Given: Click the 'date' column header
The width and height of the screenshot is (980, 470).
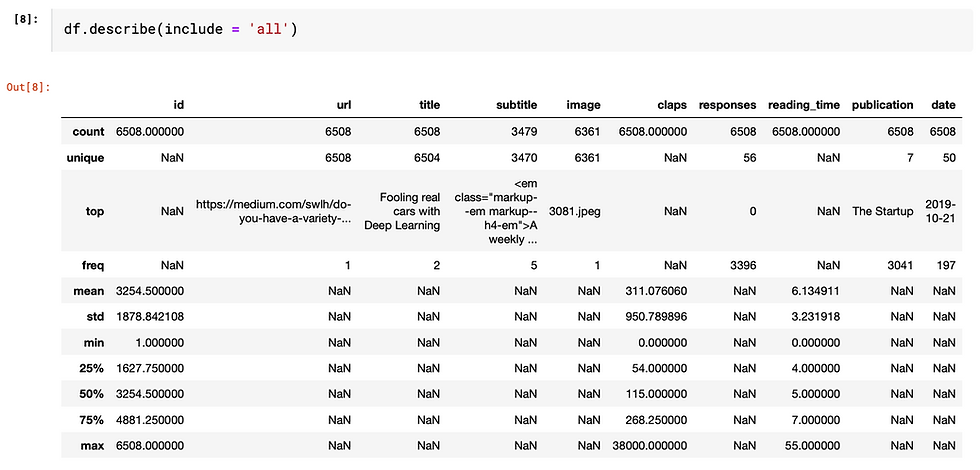Looking at the screenshot, I should point(943,105).
